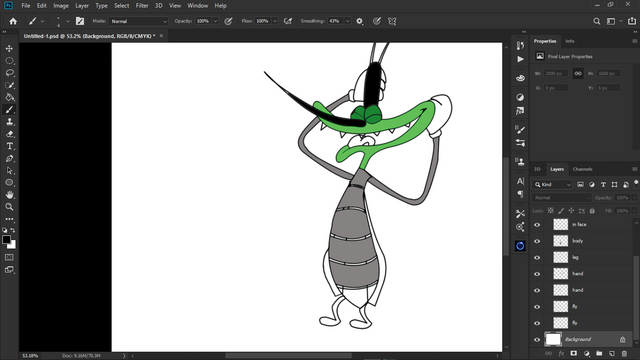Select the Lasso tool
The width and height of the screenshot is (640, 360).
pyautogui.click(x=9, y=73)
